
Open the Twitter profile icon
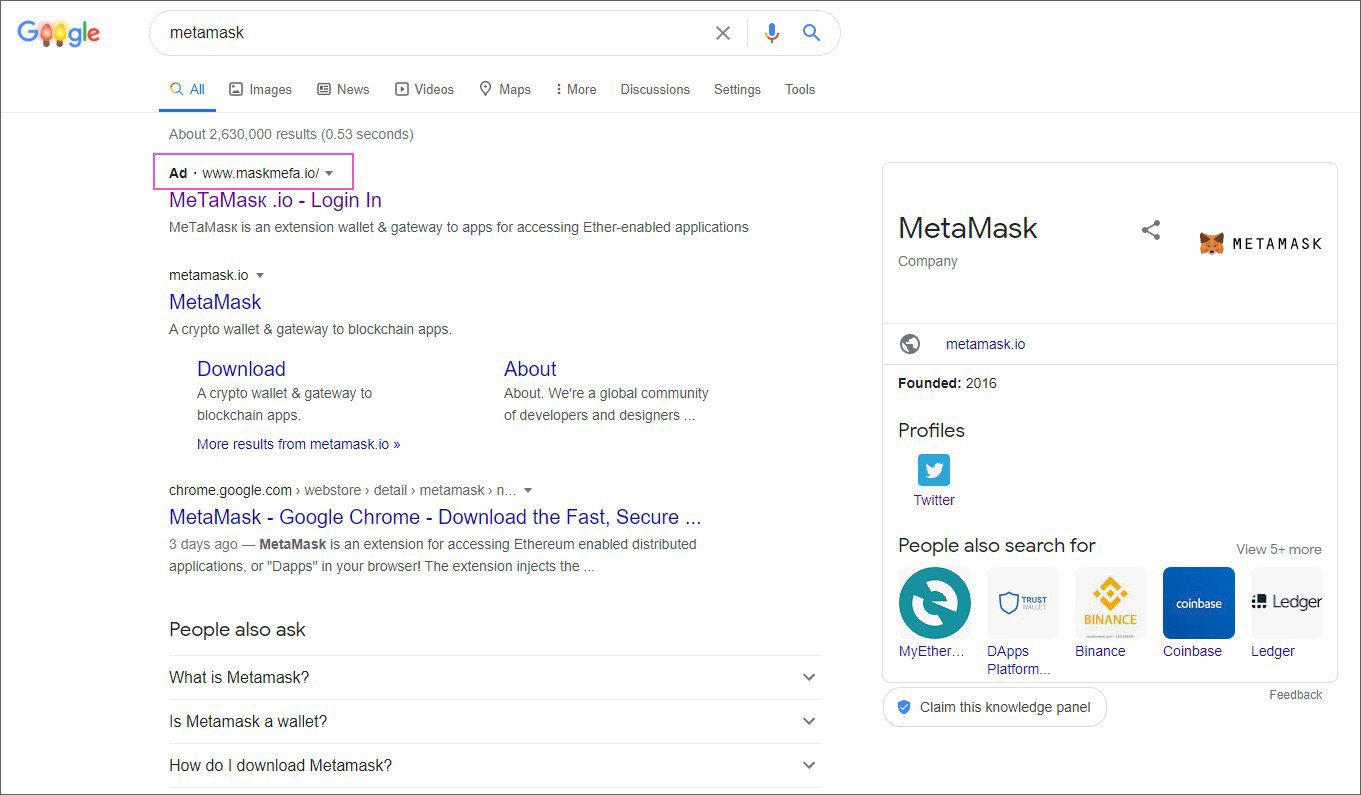[934, 470]
